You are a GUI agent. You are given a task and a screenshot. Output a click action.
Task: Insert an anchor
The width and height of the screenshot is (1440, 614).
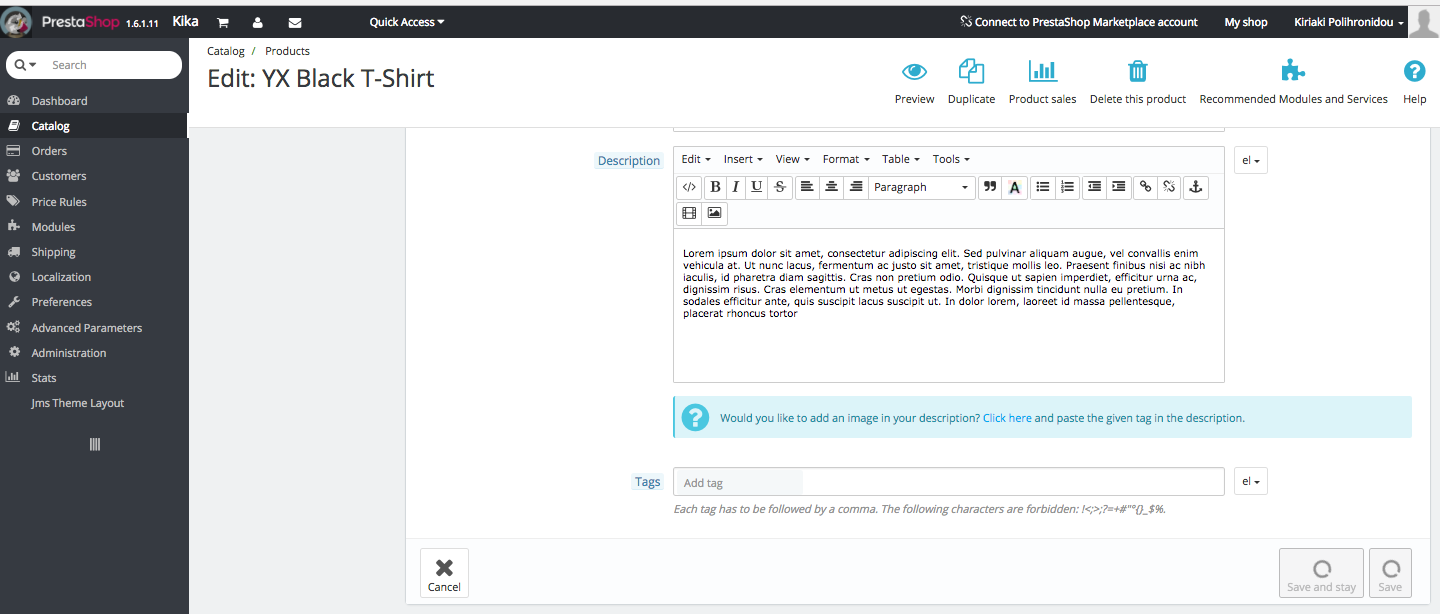click(x=1196, y=187)
